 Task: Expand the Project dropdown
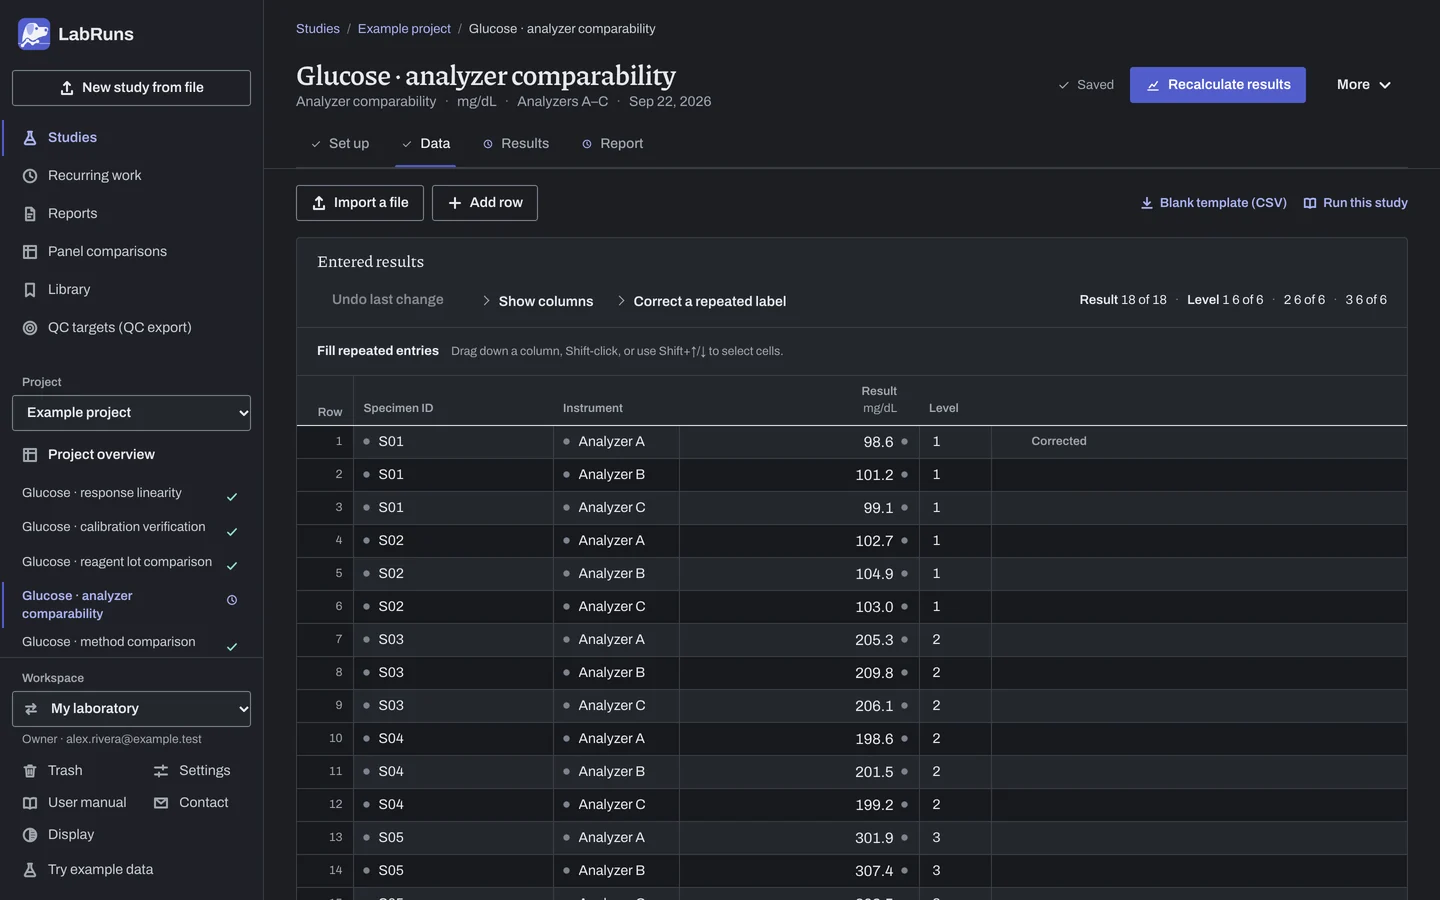[x=131, y=413]
